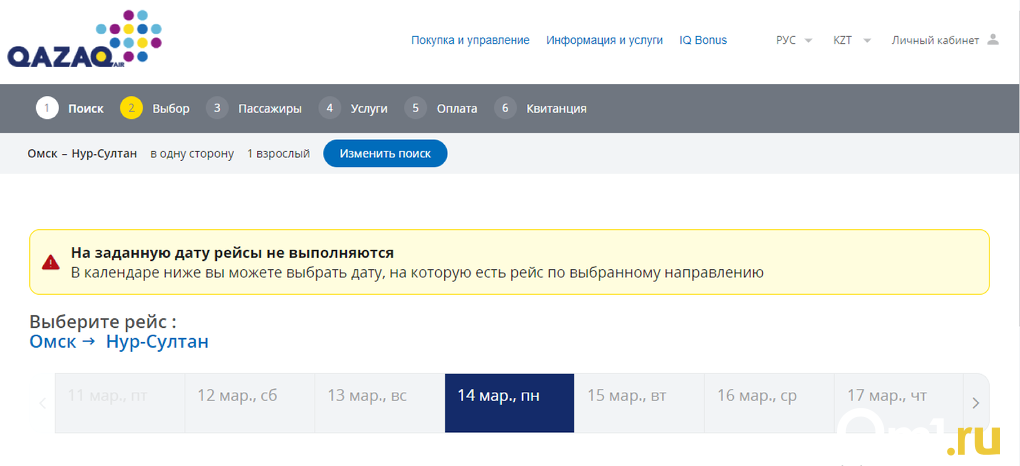Click the blue Омск → Нур-Султан route heading

[119, 342]
